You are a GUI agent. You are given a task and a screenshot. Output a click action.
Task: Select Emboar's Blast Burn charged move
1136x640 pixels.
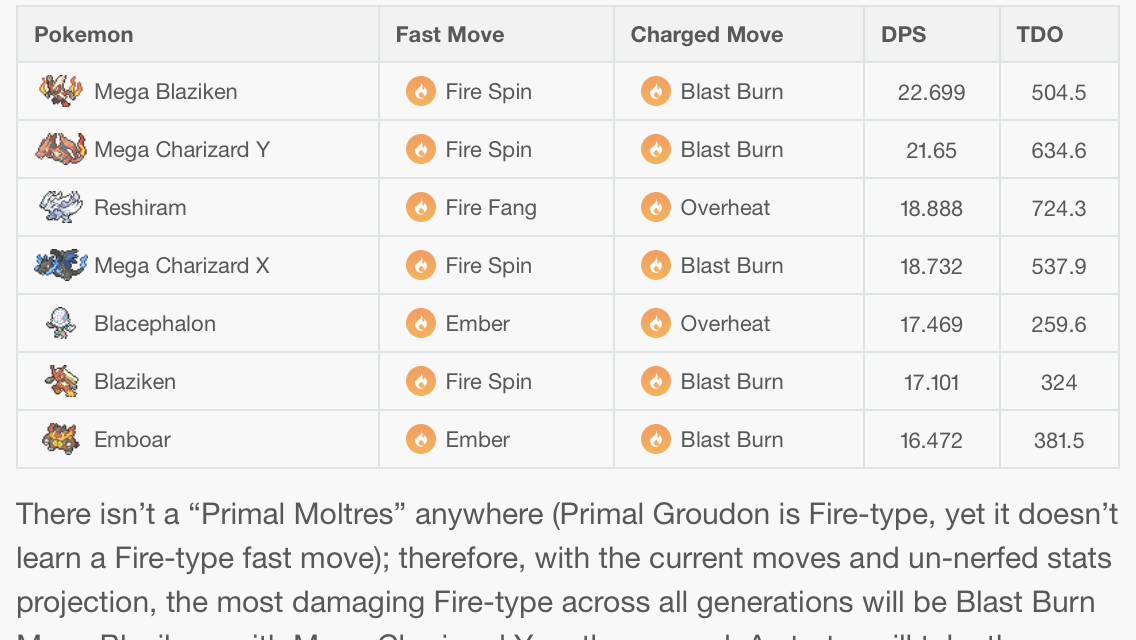point(731,440)
